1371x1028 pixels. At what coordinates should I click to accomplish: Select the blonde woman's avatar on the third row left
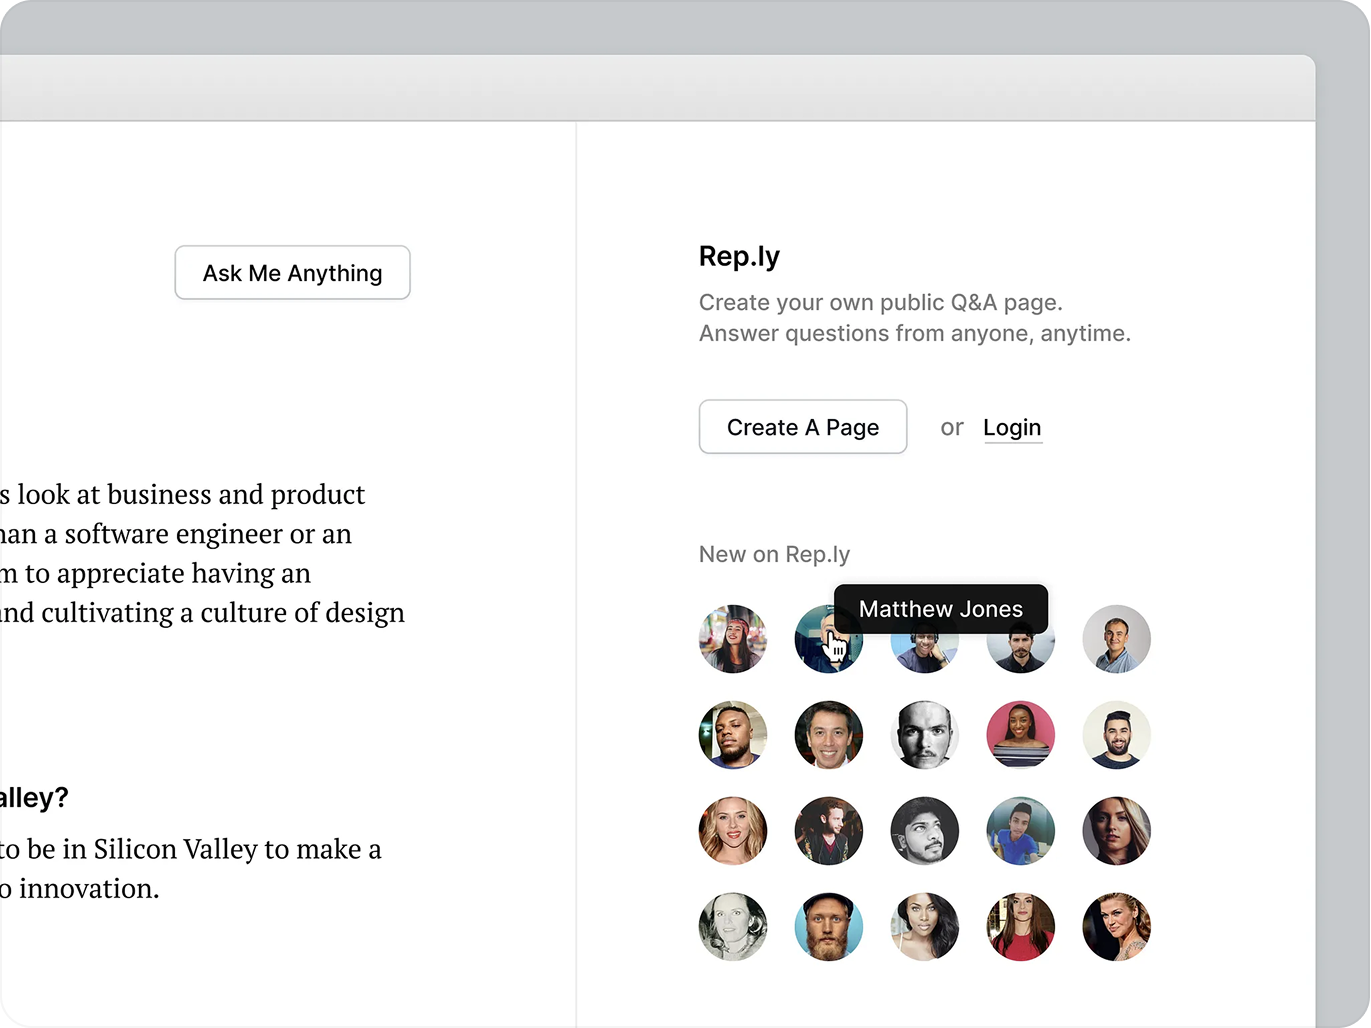[x=733, y=831]
